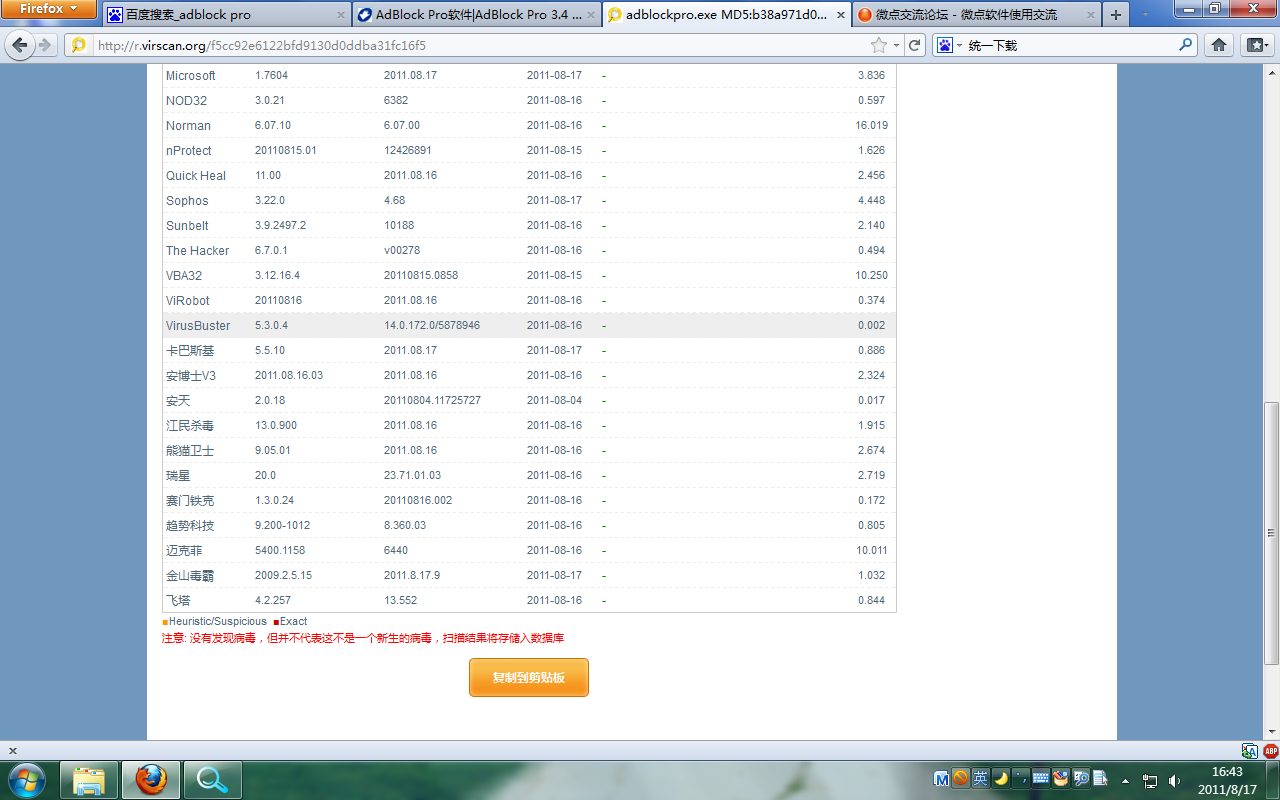
Task: Open the search engine selection dropdown
Action: click(959, 45)
